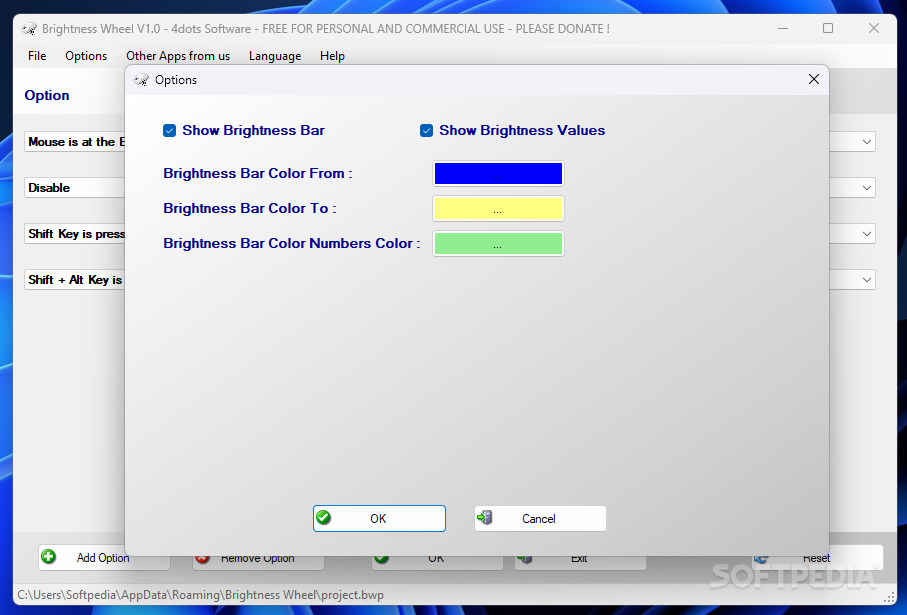
Task: Expand the Disable row dropdown arrow
Action: [867, 188]
